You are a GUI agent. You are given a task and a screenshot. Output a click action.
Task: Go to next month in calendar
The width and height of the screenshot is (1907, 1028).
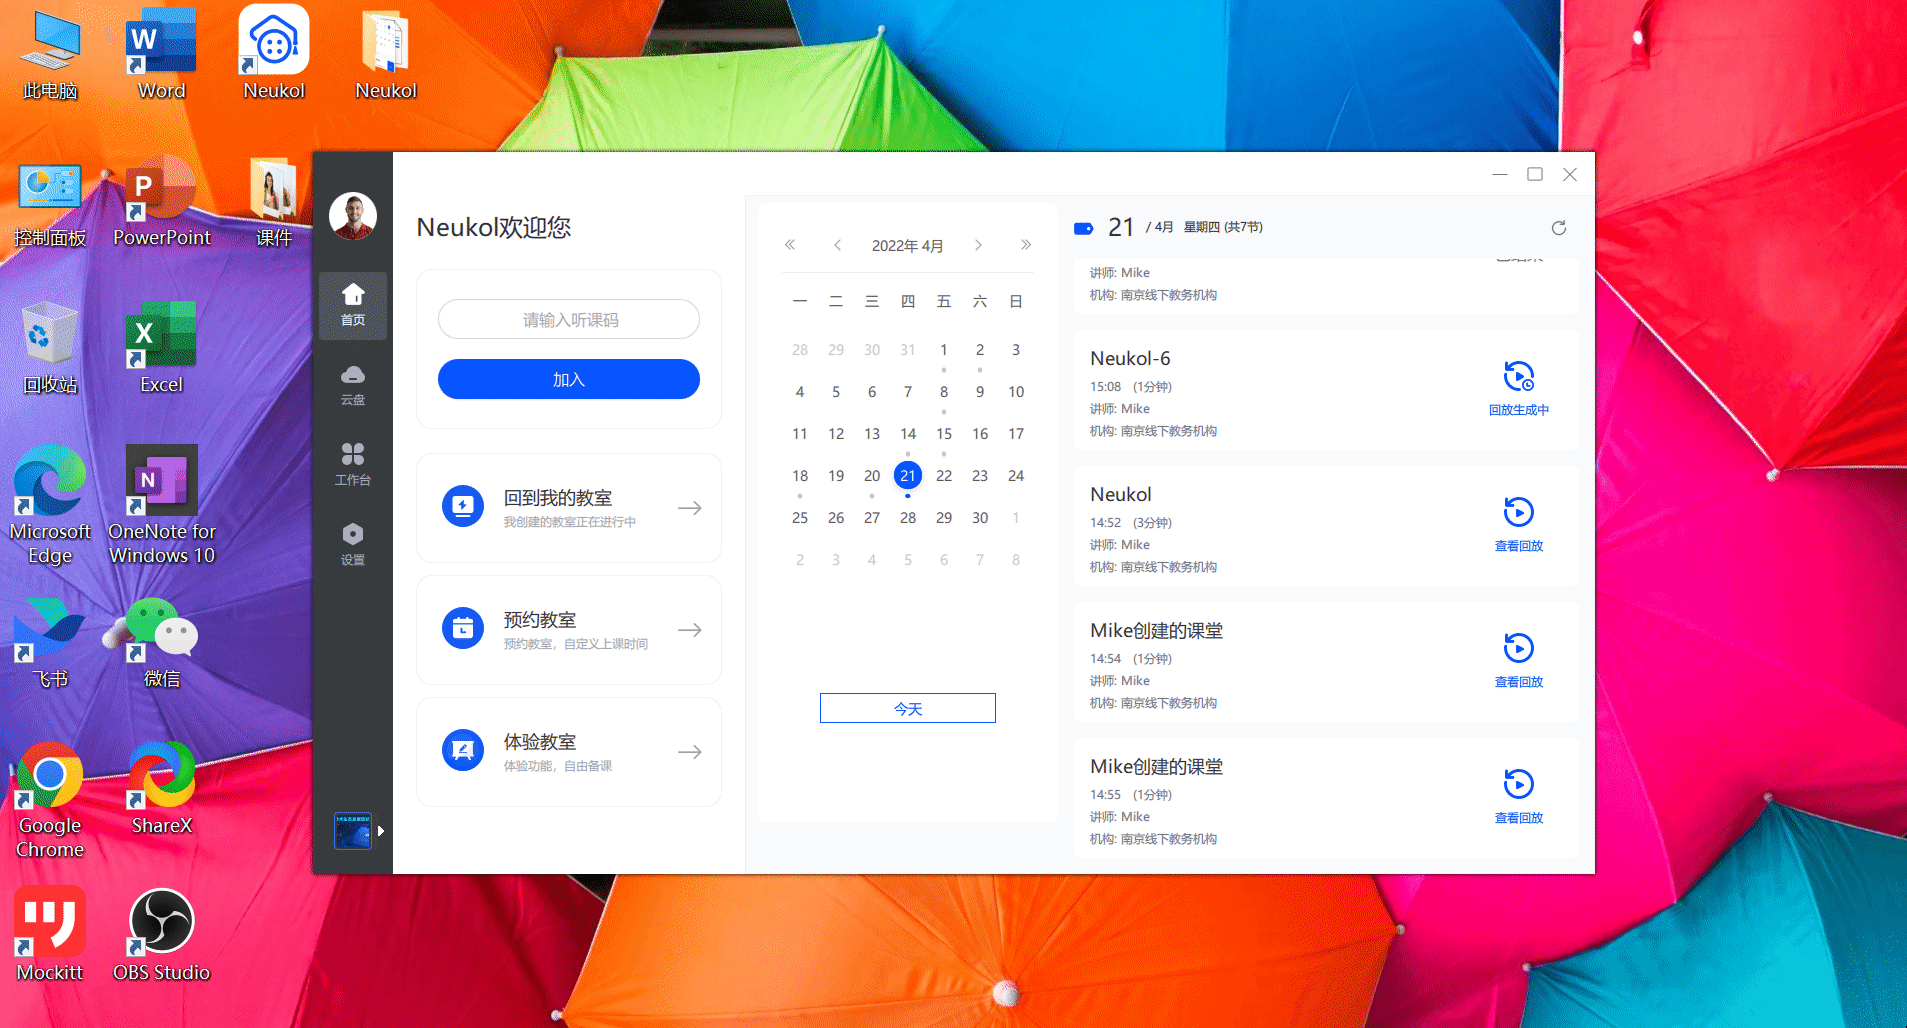pyautogui.click(x=978, y=245)
